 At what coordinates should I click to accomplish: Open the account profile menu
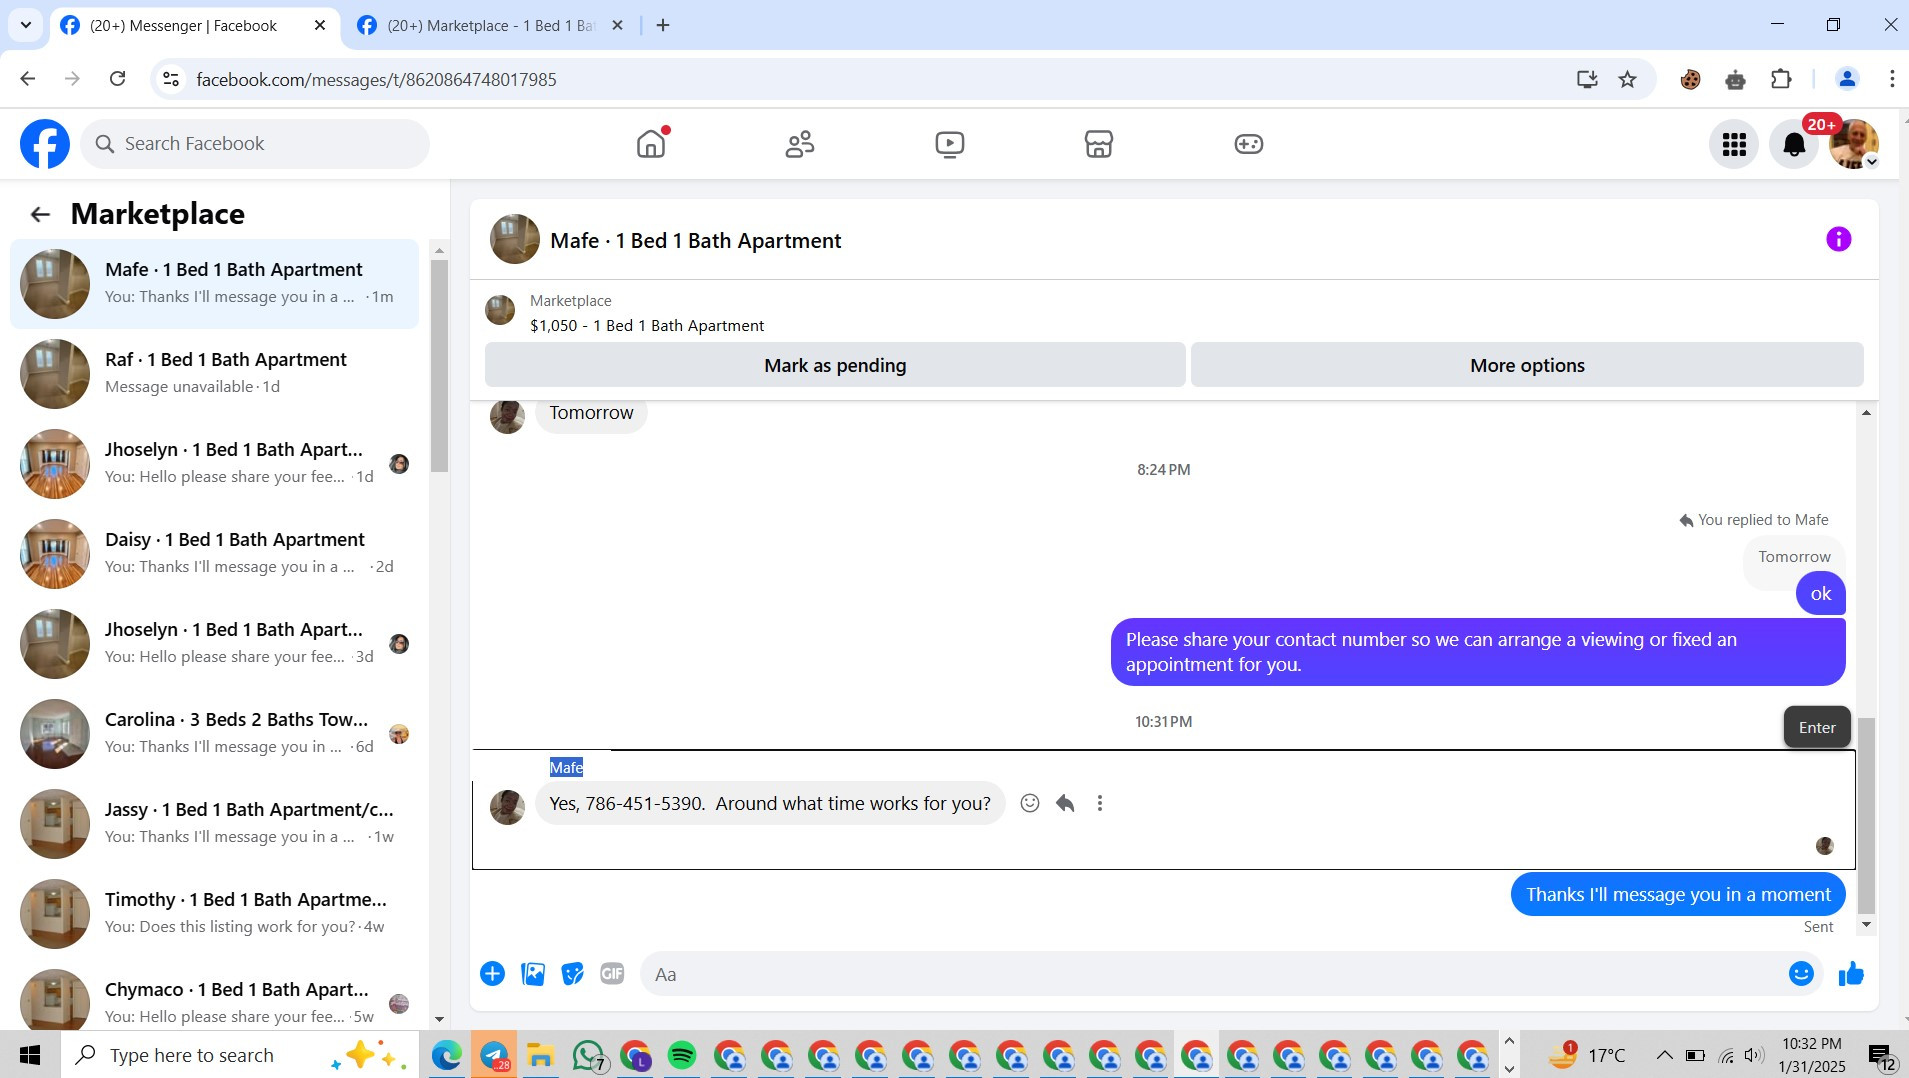[1853, 144]
